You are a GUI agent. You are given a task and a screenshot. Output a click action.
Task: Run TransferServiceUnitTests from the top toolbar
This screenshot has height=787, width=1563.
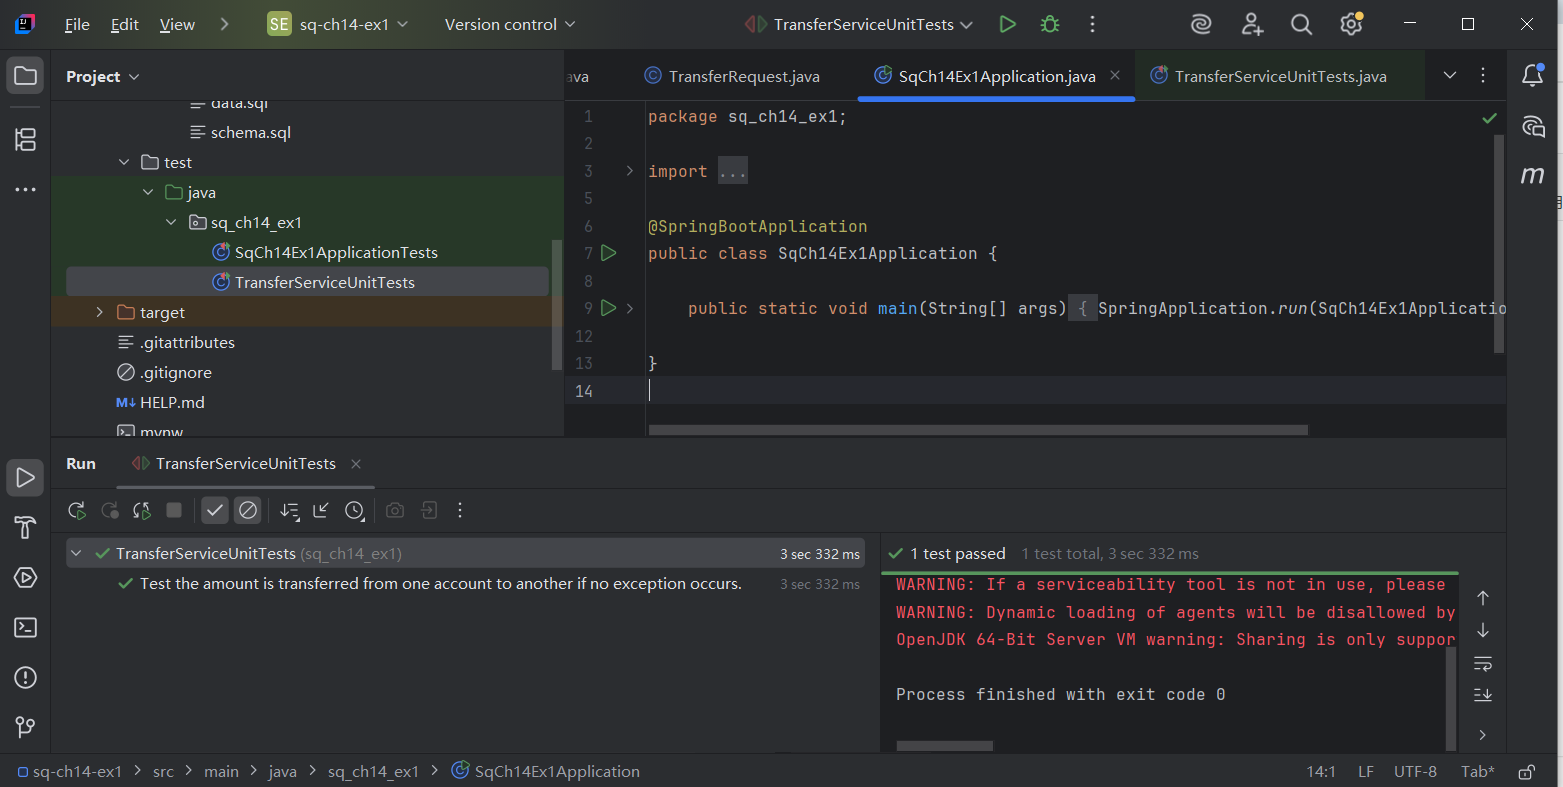coord(1008,24)
